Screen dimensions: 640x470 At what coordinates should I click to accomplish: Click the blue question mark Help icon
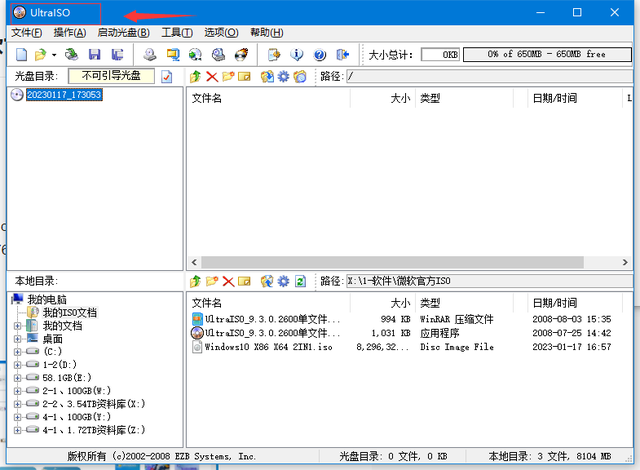pyautogui.click(x=320, y=54)
